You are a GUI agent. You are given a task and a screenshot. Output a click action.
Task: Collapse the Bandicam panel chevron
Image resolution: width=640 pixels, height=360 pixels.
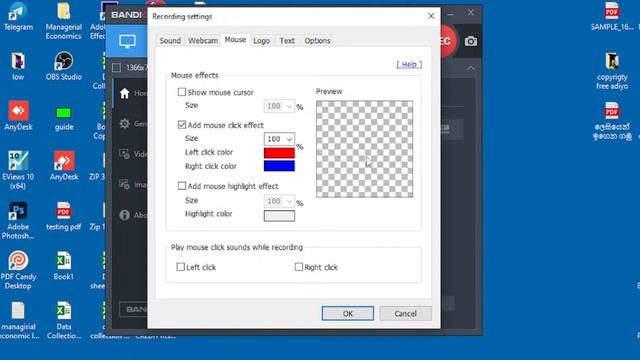(x=471, y=68)
